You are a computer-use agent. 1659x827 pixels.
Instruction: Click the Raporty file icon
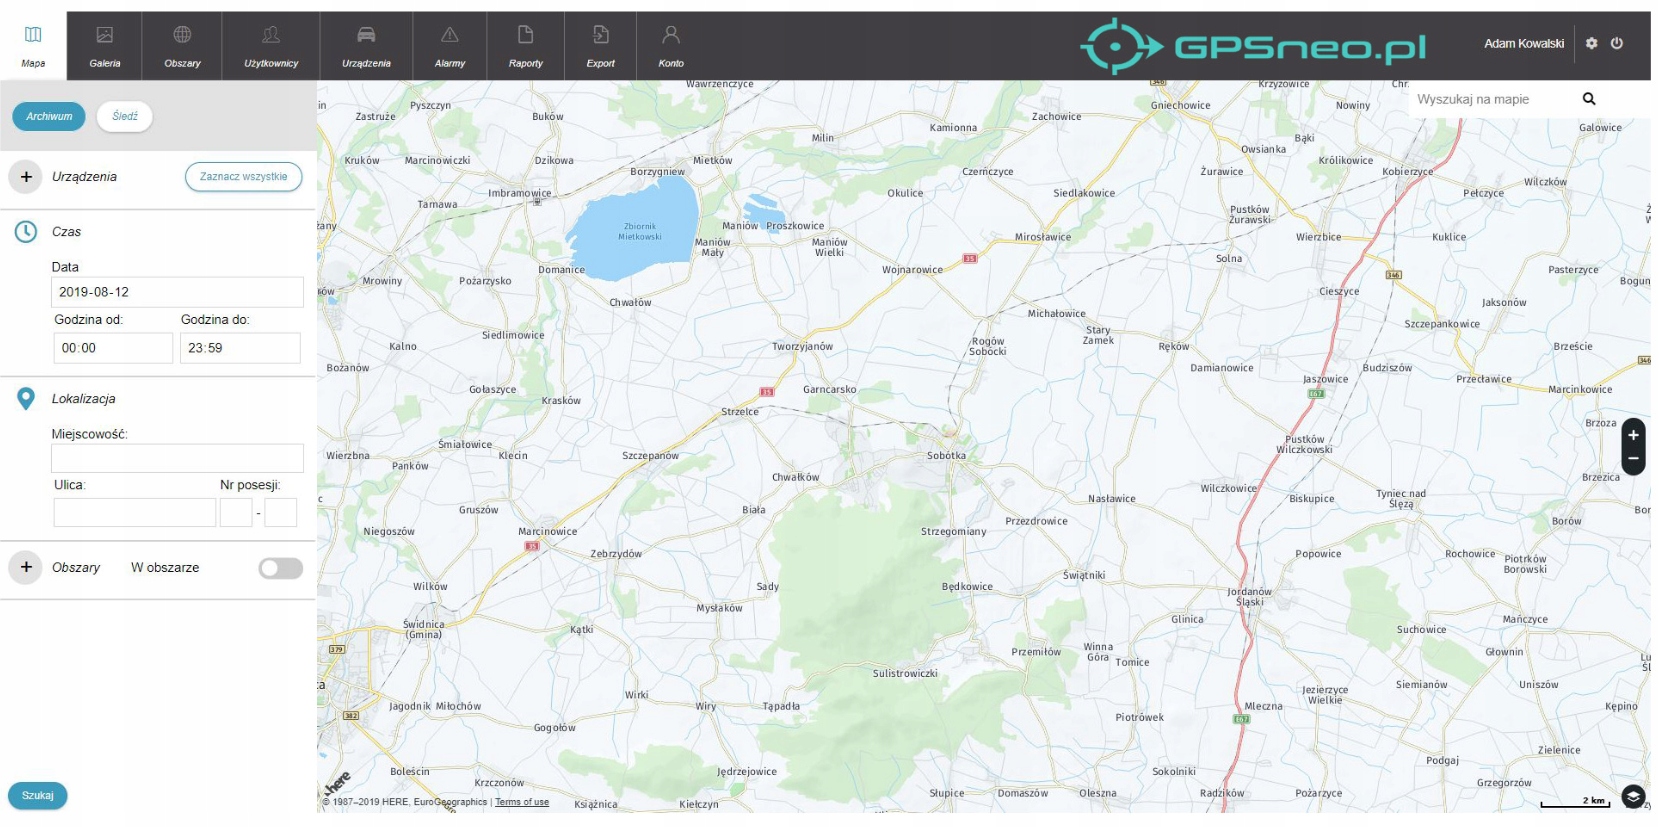tap(525, 35)
